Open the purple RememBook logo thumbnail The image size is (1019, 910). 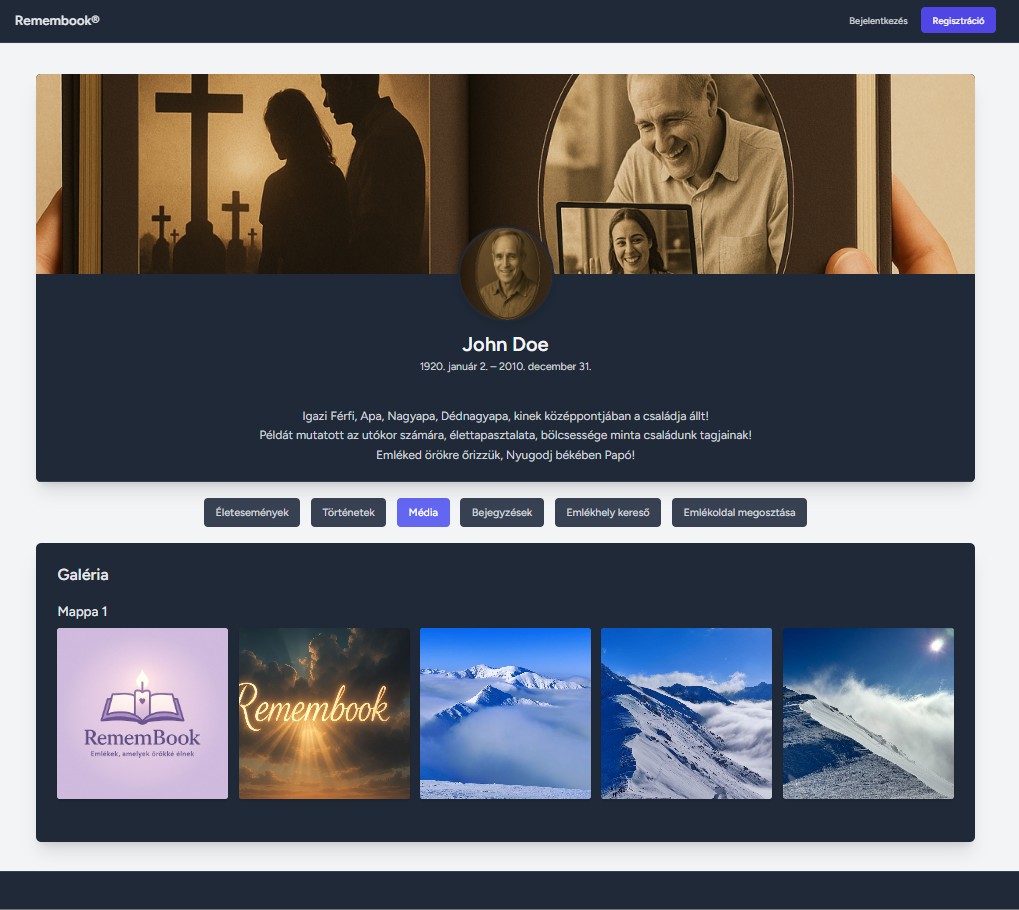coord(142,713)
